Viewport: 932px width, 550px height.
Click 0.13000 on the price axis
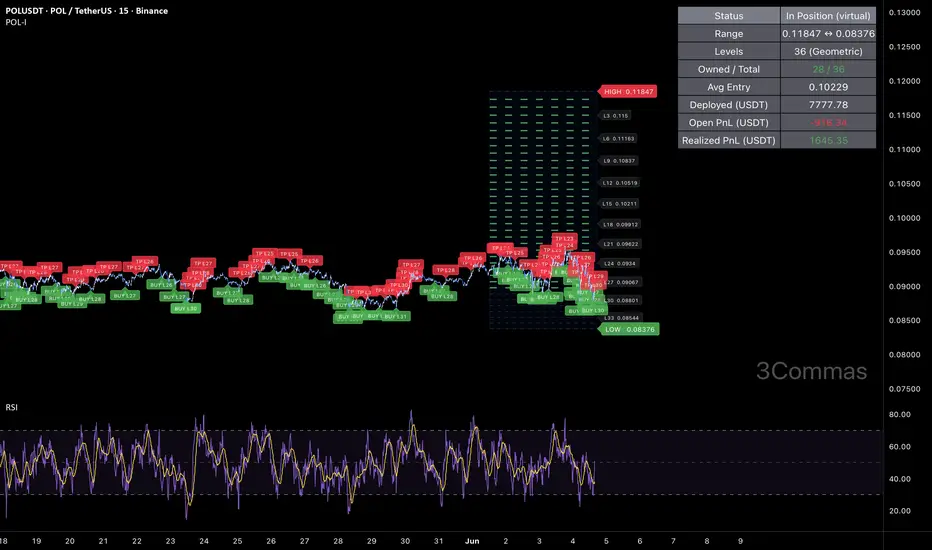[x=905, y=12]
